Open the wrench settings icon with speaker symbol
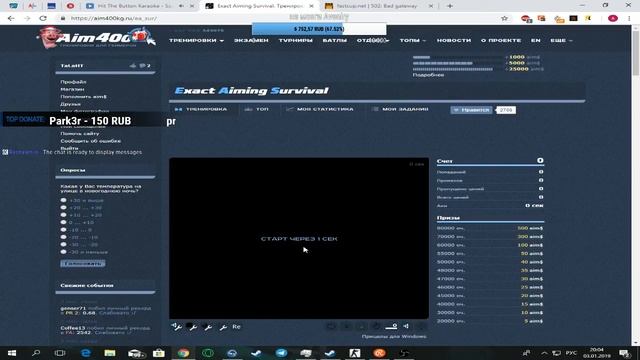This screenshot has height=360, width=640. point(177,327)
